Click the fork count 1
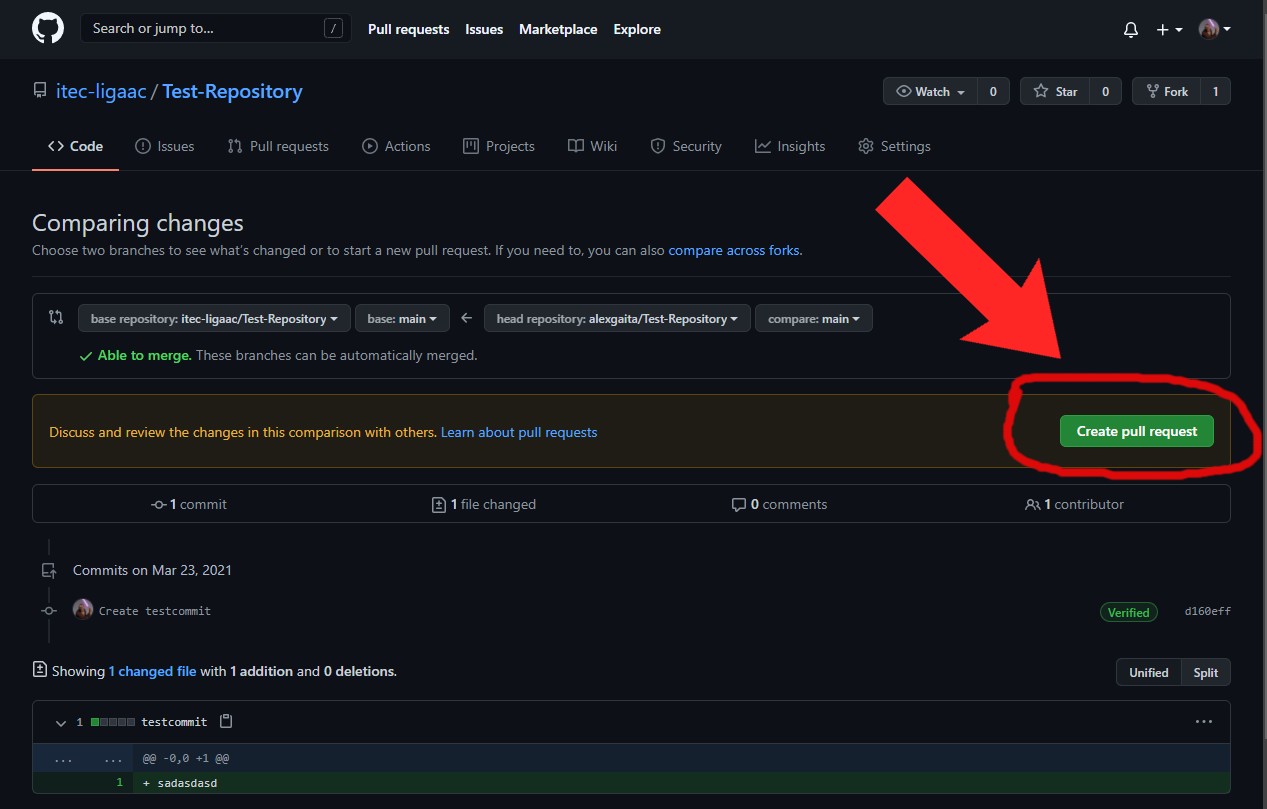1267x809 pixels. [x=1215, y=91]
